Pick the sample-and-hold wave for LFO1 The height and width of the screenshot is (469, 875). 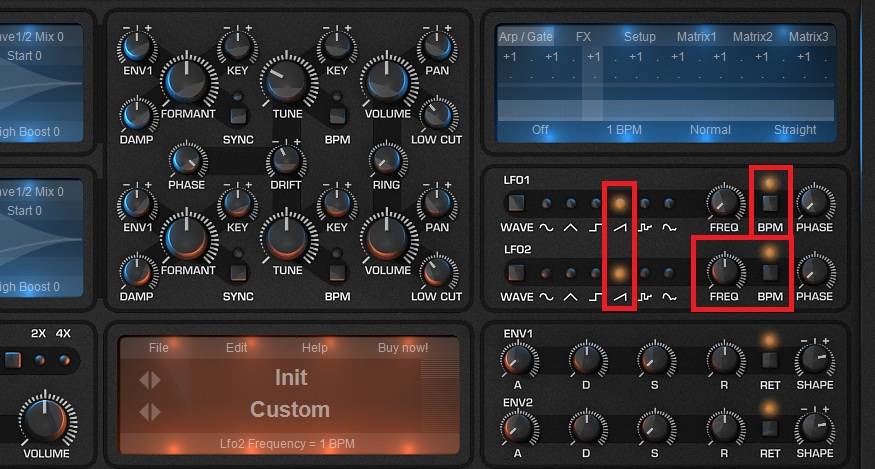click(645, 204)
